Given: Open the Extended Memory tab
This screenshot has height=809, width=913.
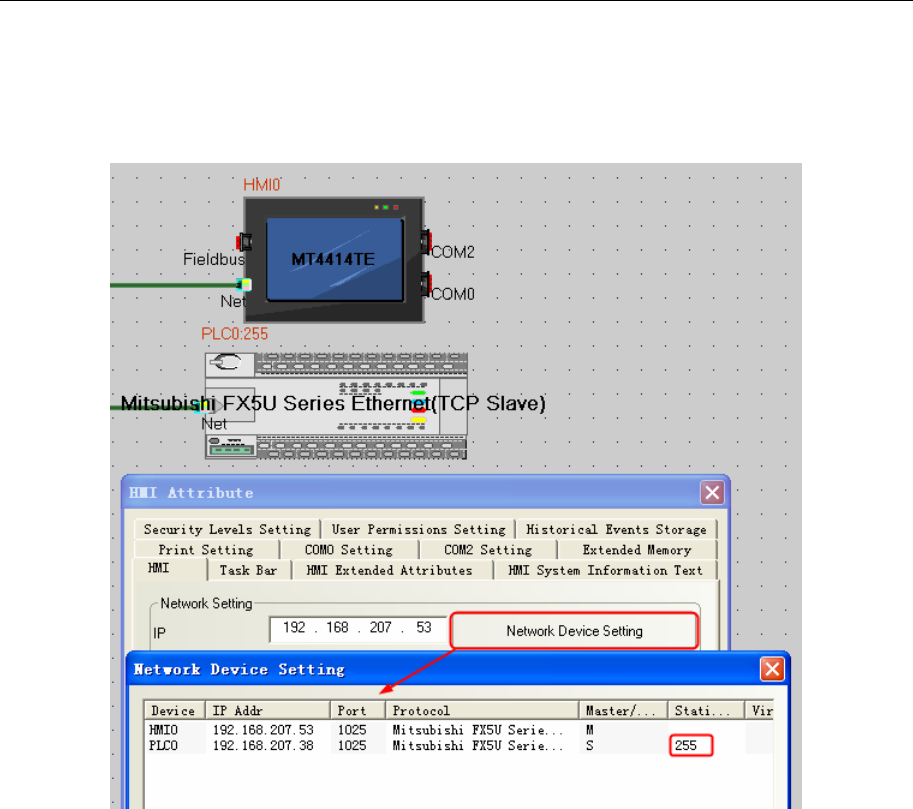Looking at the screenshot, I should pos(637,550).
